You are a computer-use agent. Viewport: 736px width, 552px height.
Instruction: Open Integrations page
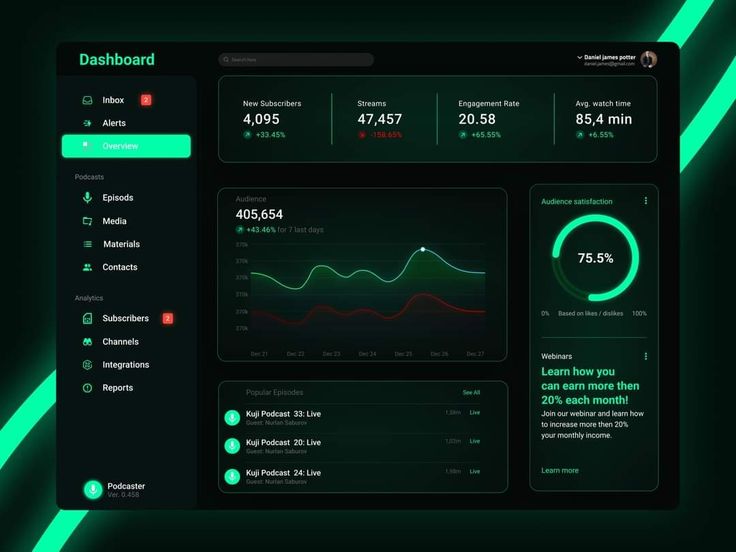126,365
